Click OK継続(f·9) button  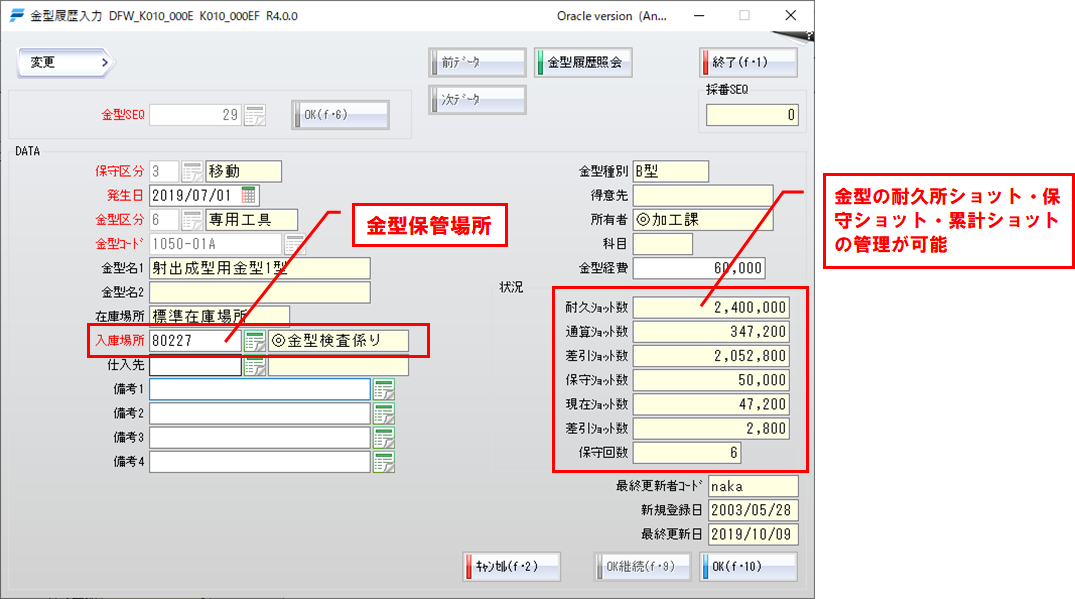642,567
